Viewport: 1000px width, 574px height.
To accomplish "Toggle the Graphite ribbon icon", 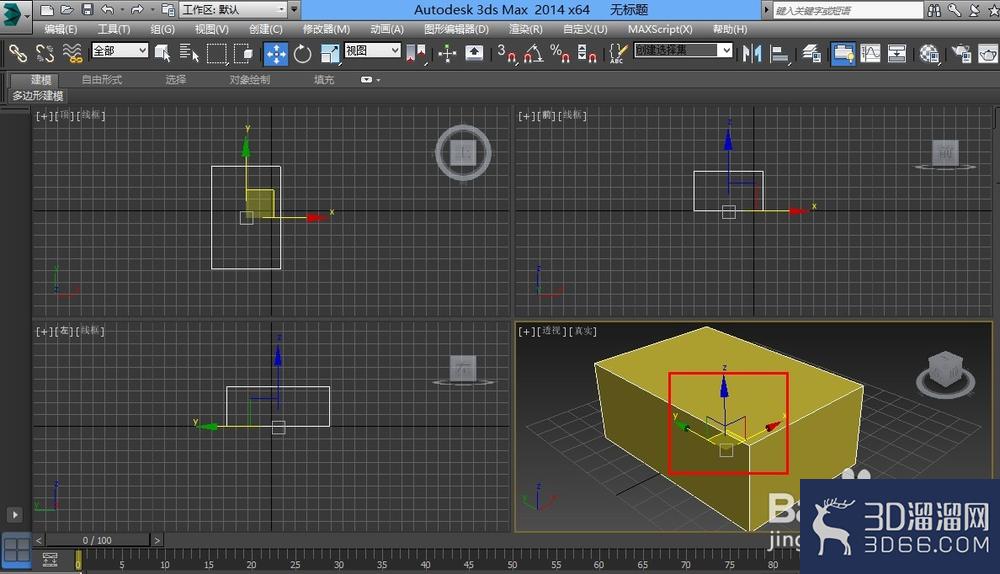I will (843, 54).
